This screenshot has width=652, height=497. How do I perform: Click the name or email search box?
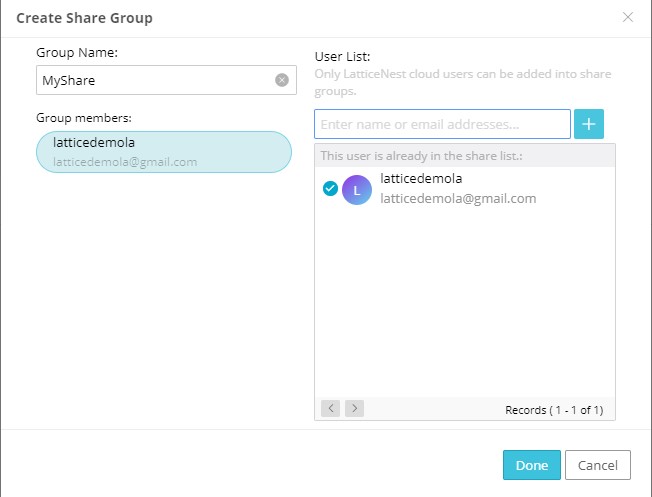click(442, 124)
